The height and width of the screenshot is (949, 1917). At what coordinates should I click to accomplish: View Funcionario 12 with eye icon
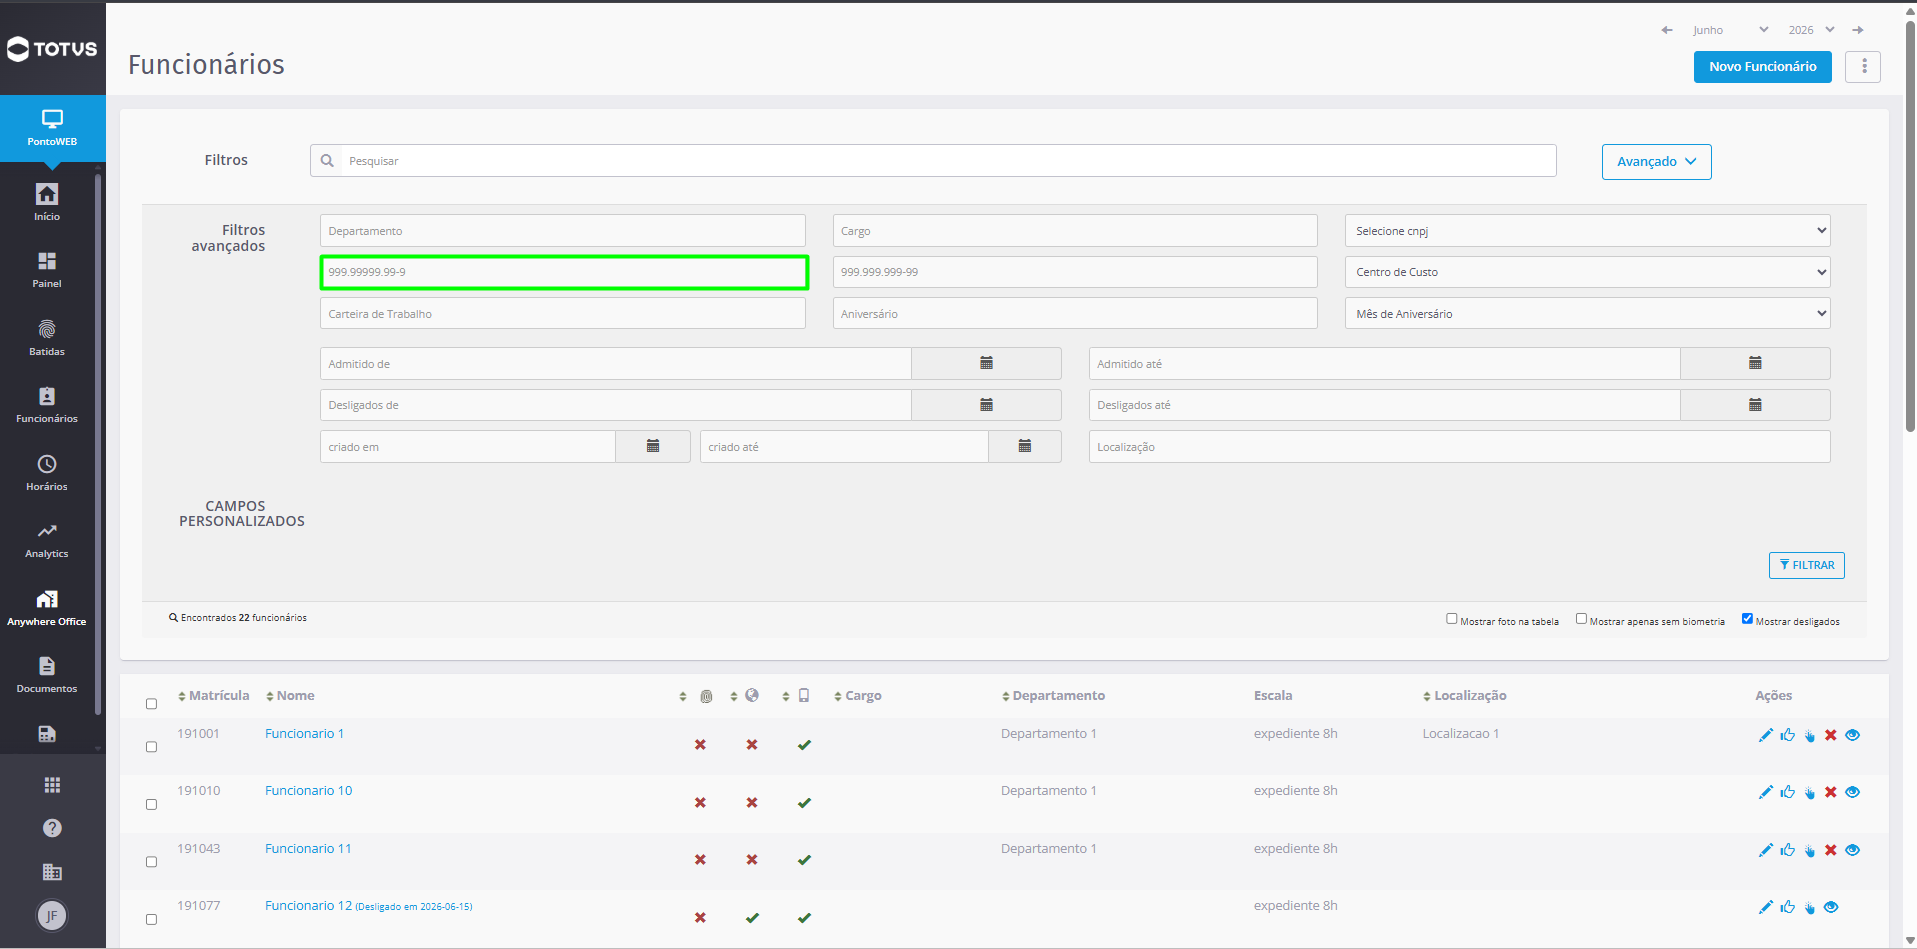tap(1831, 907)
